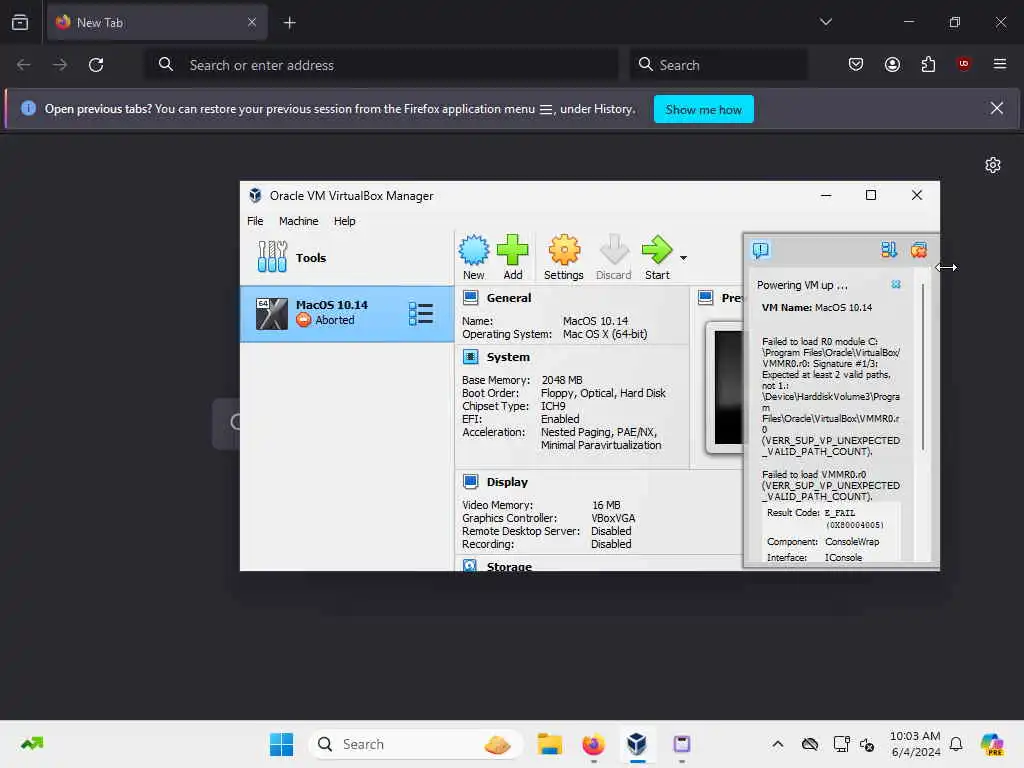
Task: Select the Tools item in the sidebar
Action: pos(347,257)
